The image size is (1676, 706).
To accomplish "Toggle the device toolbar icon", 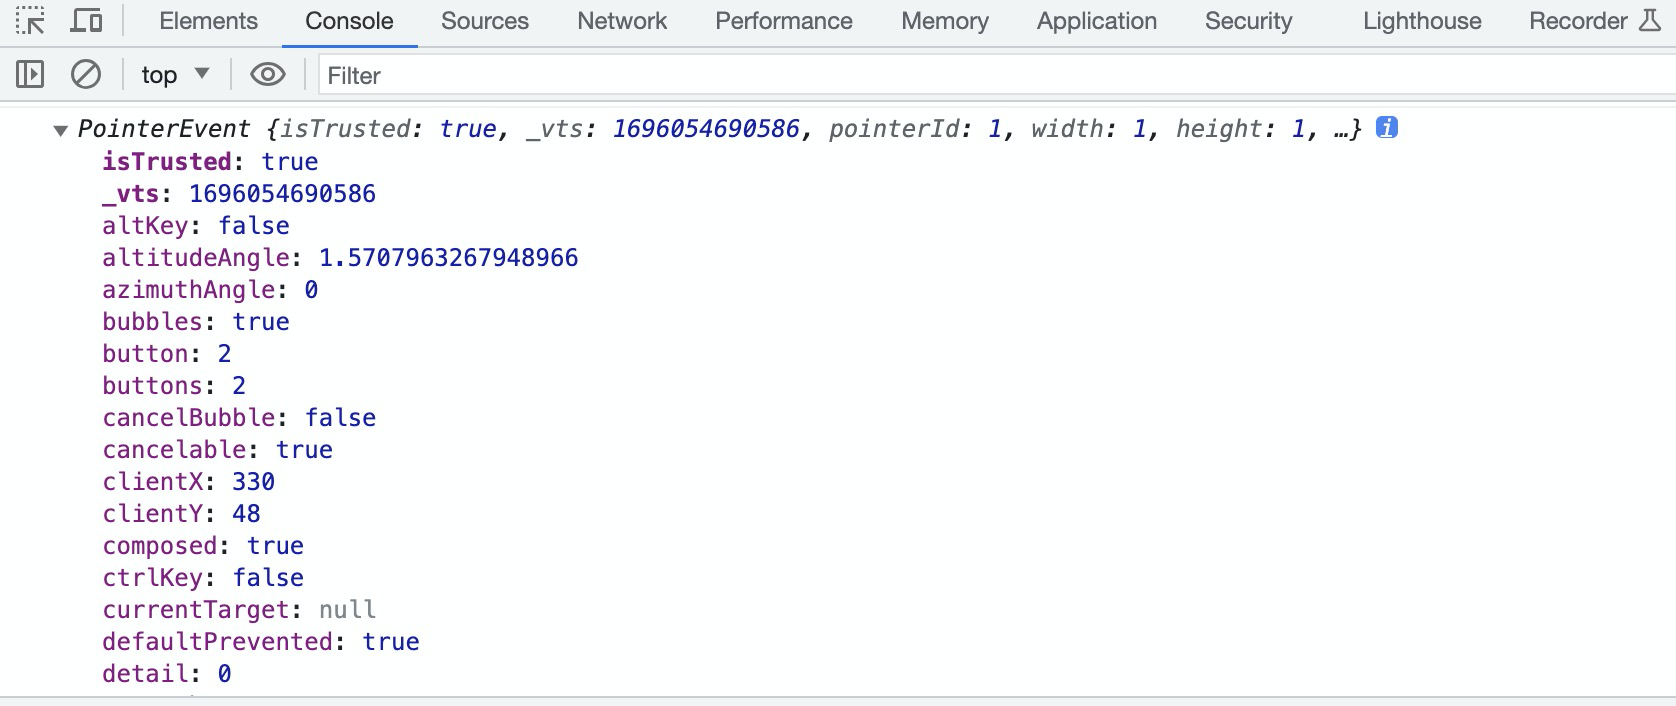I will coord(86,21).
